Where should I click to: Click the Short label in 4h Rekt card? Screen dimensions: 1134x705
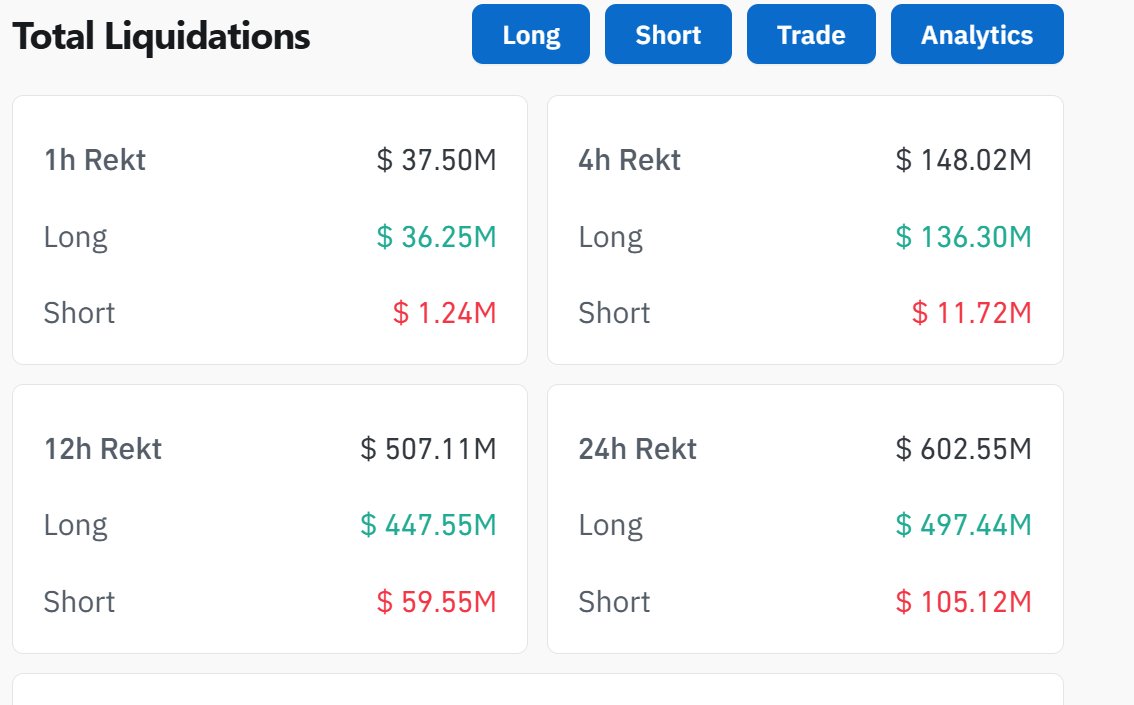pos(614,313)
